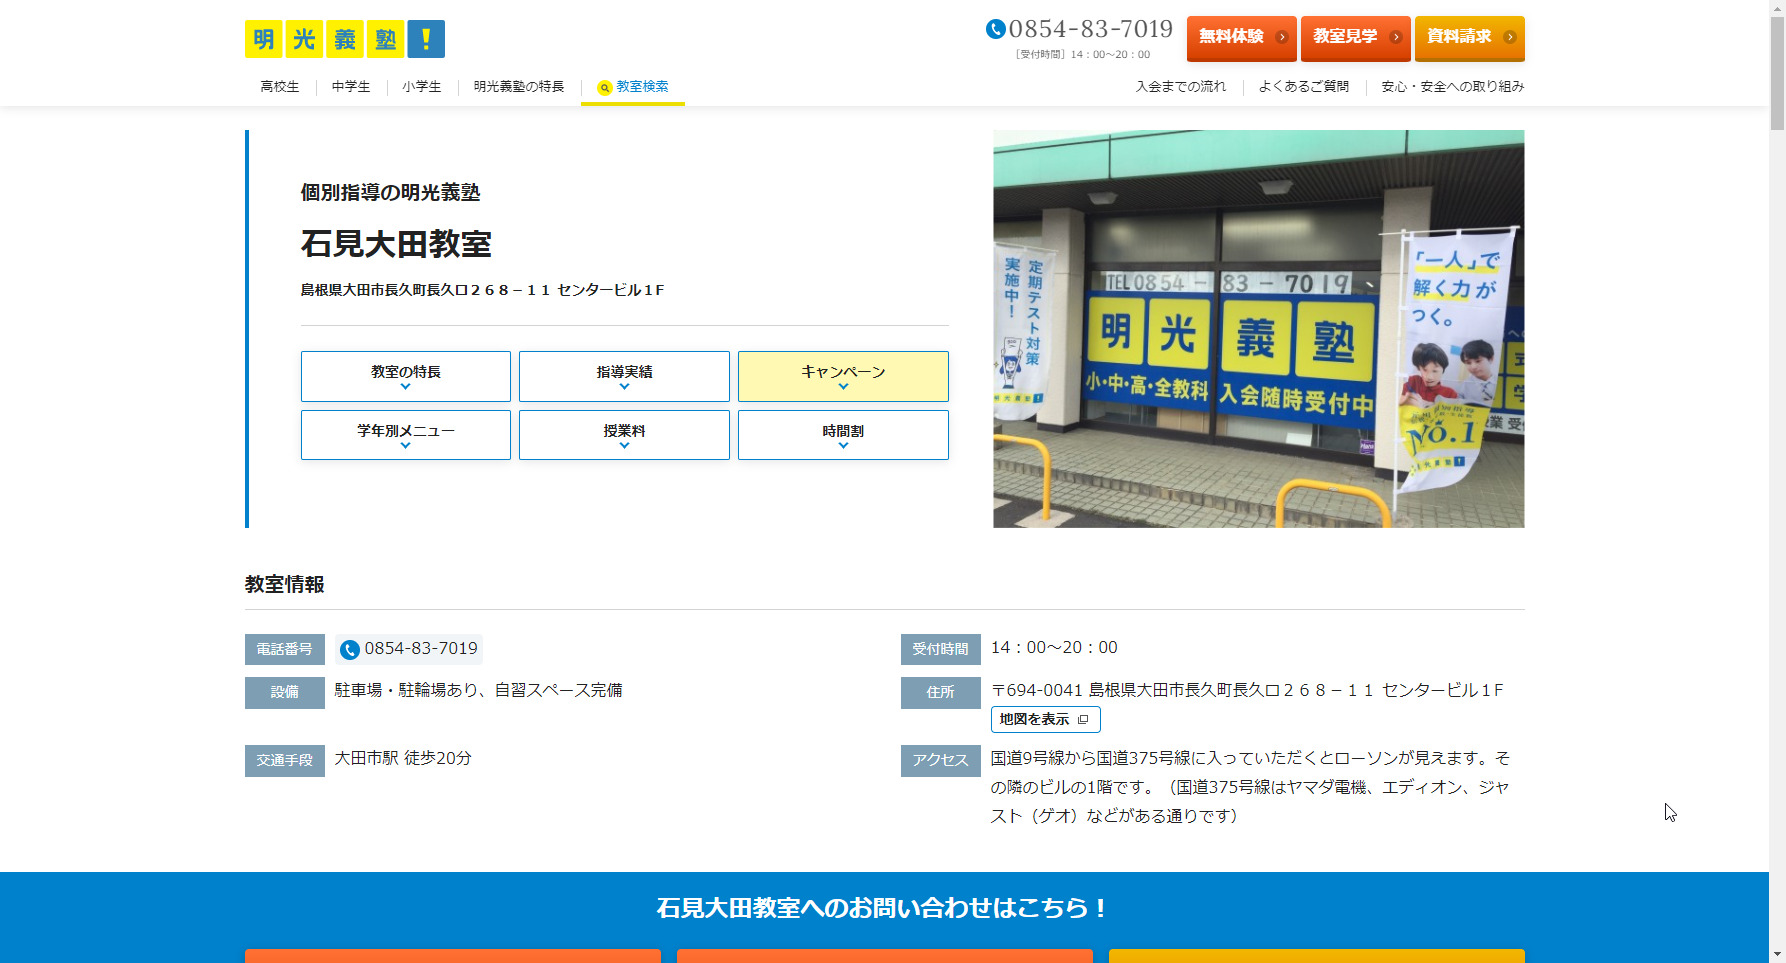
Task: Click header phone number 0854-83-7019
Action: (x=1090, y=29)
